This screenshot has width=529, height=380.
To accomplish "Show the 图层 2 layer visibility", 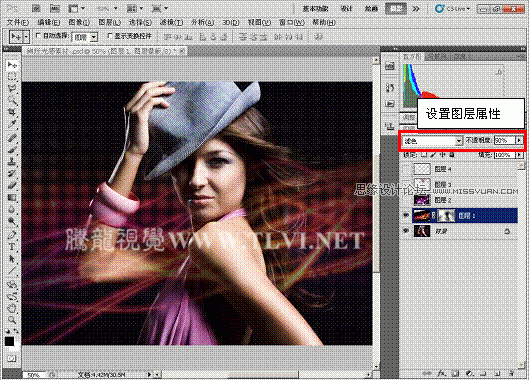I will tap(406, 200).
